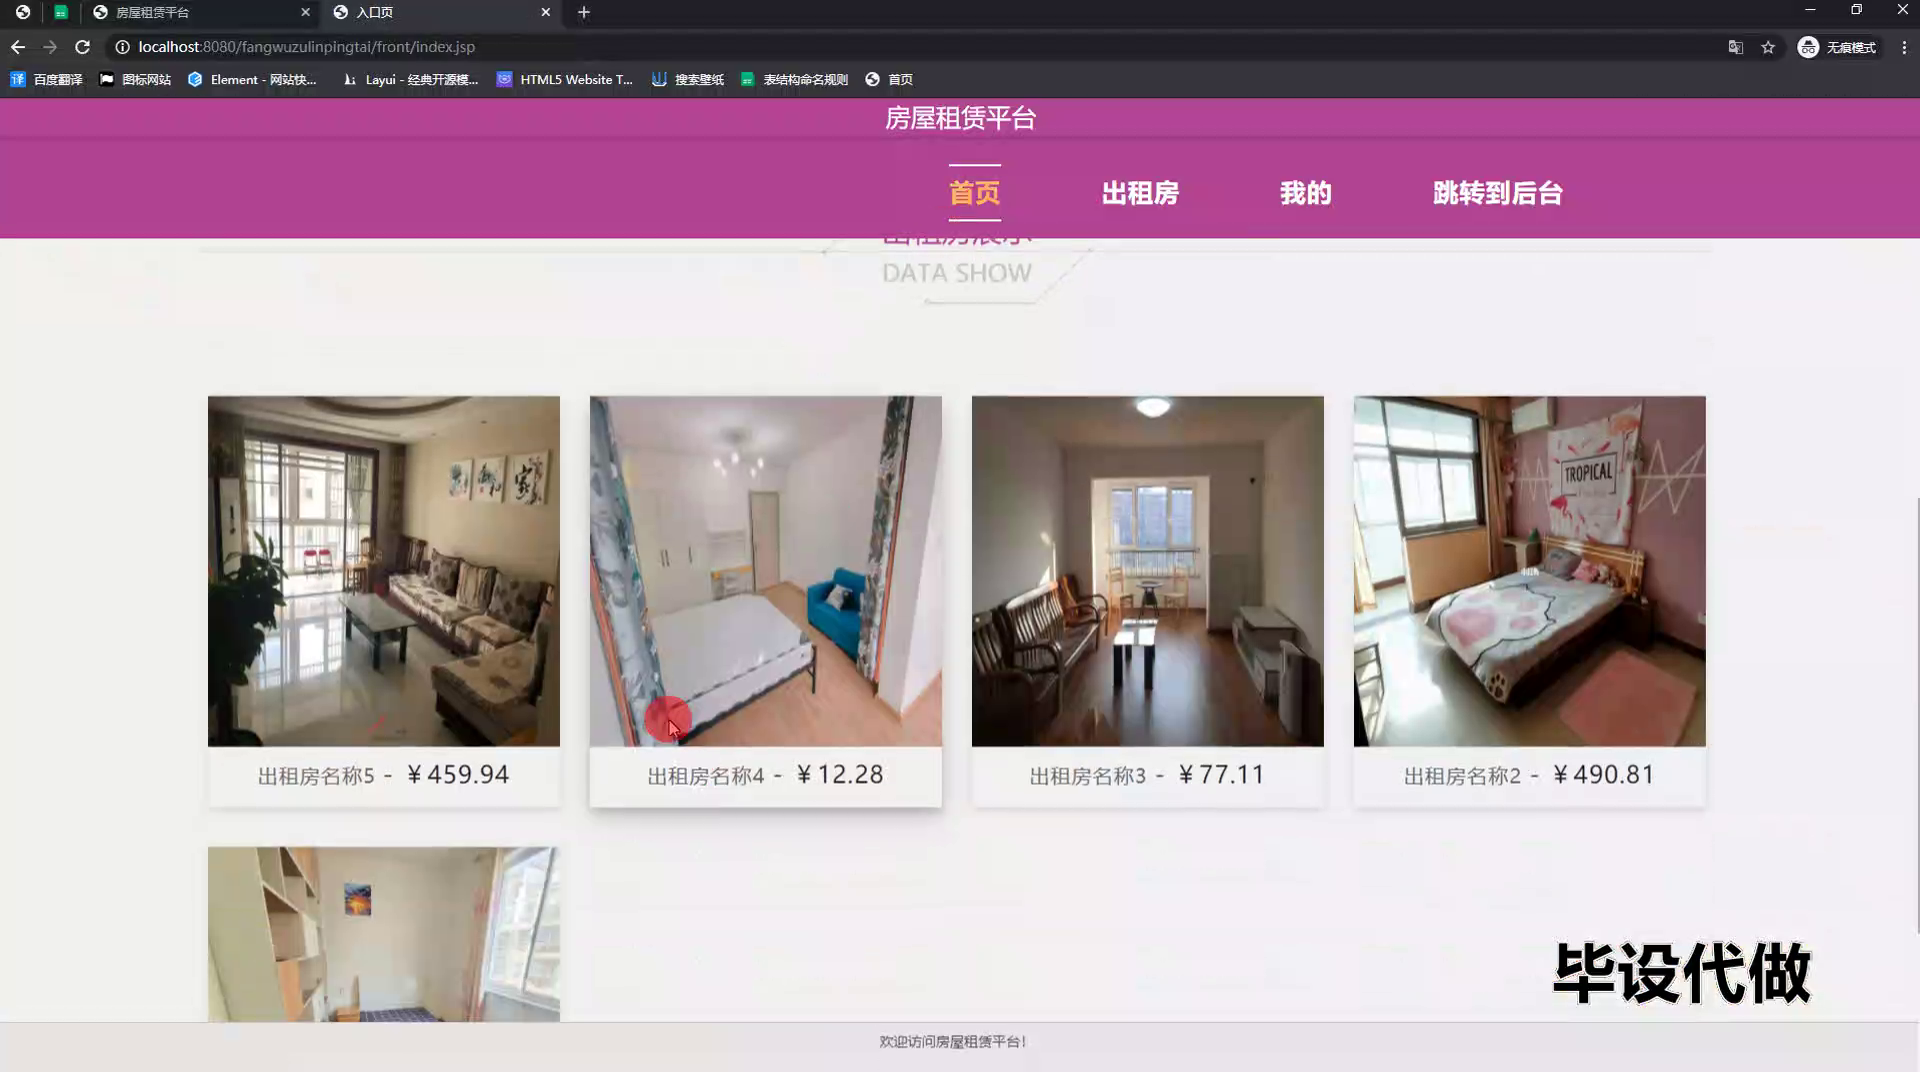Open the partially visible fifth listing photo

pyautogui.click(x=384, y=934)
